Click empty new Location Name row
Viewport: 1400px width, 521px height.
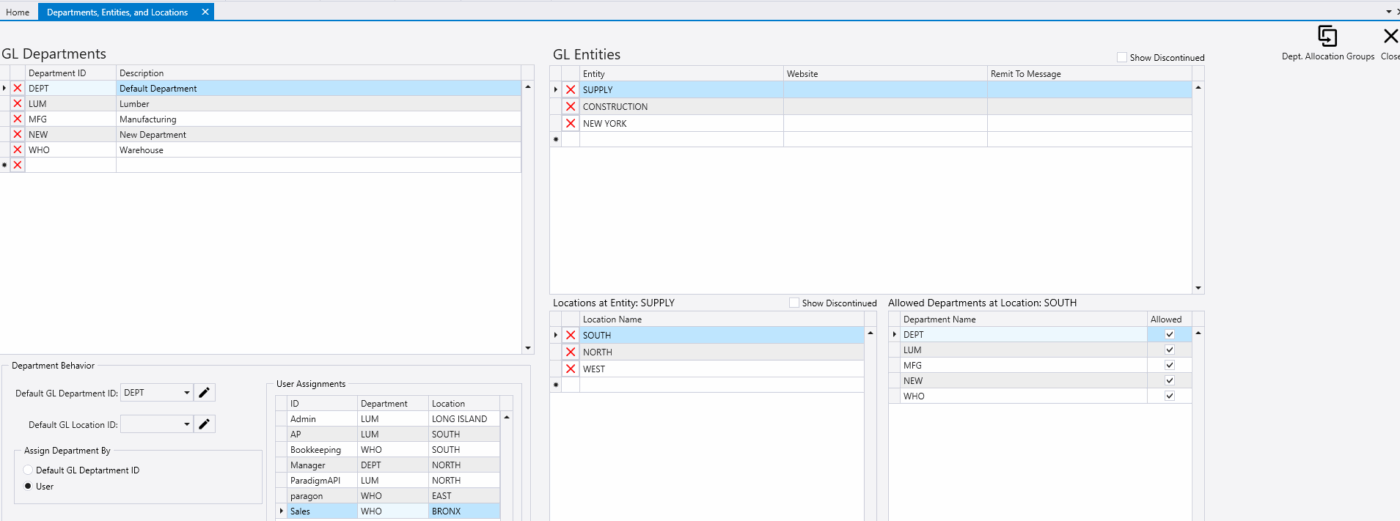point(721,385)
